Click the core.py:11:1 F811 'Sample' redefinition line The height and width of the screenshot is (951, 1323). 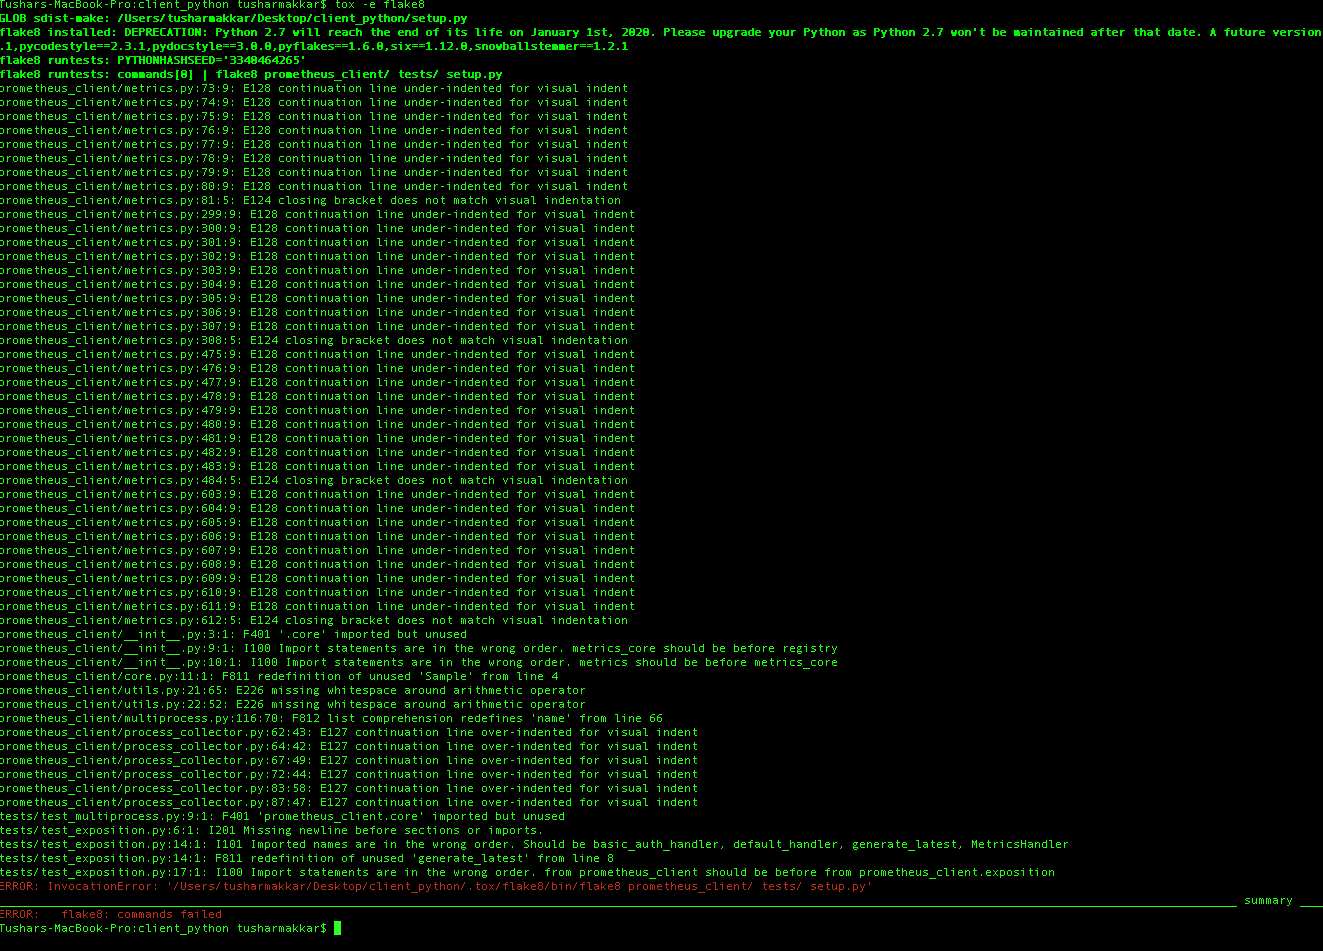[279, 677]
